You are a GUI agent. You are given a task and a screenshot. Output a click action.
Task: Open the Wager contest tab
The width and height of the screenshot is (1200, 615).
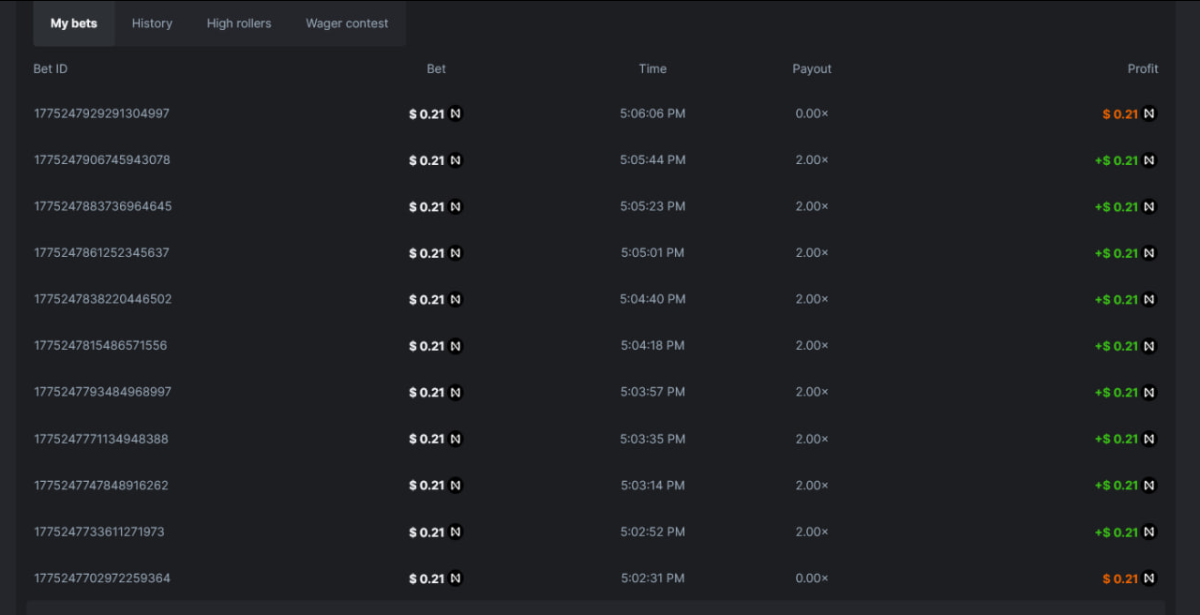point(347,23)
